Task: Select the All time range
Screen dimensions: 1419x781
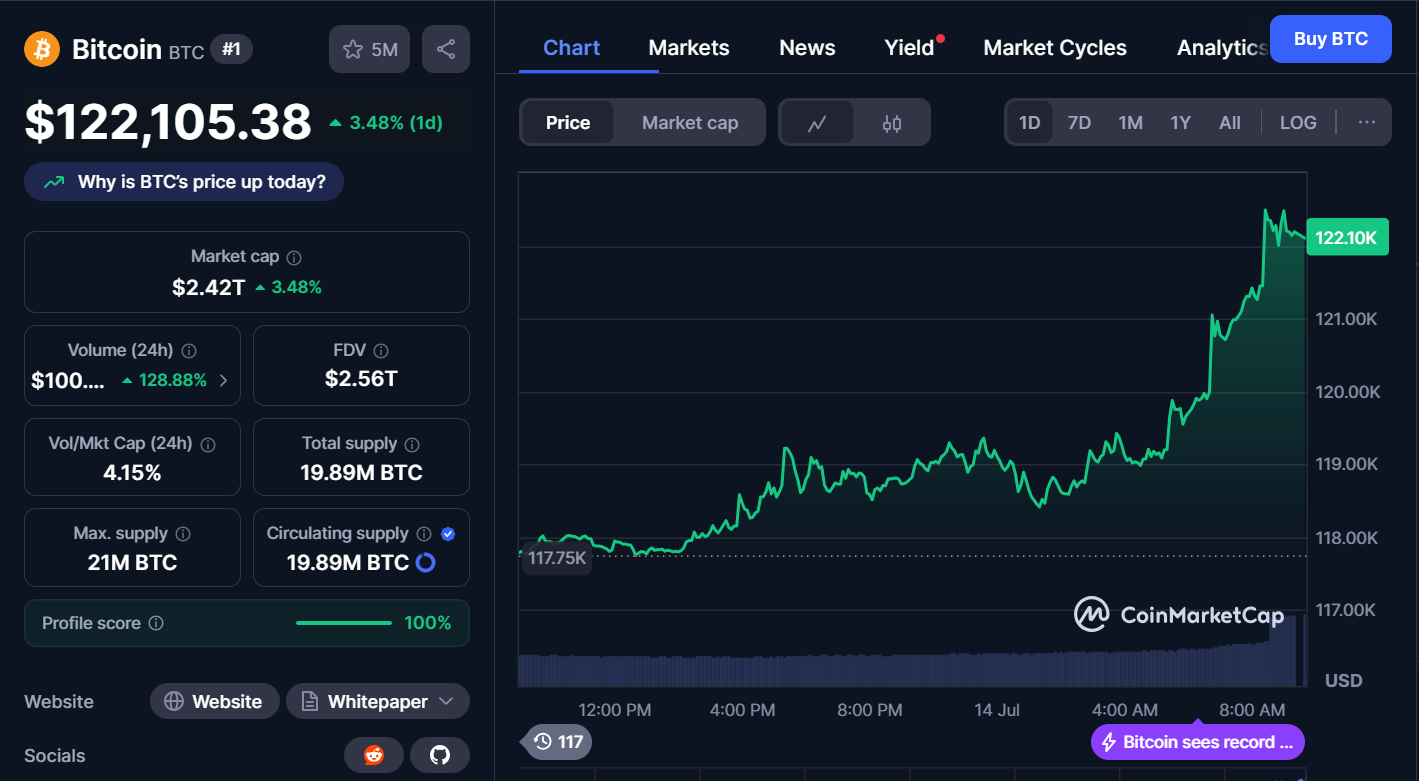Action: (1230, 123)
